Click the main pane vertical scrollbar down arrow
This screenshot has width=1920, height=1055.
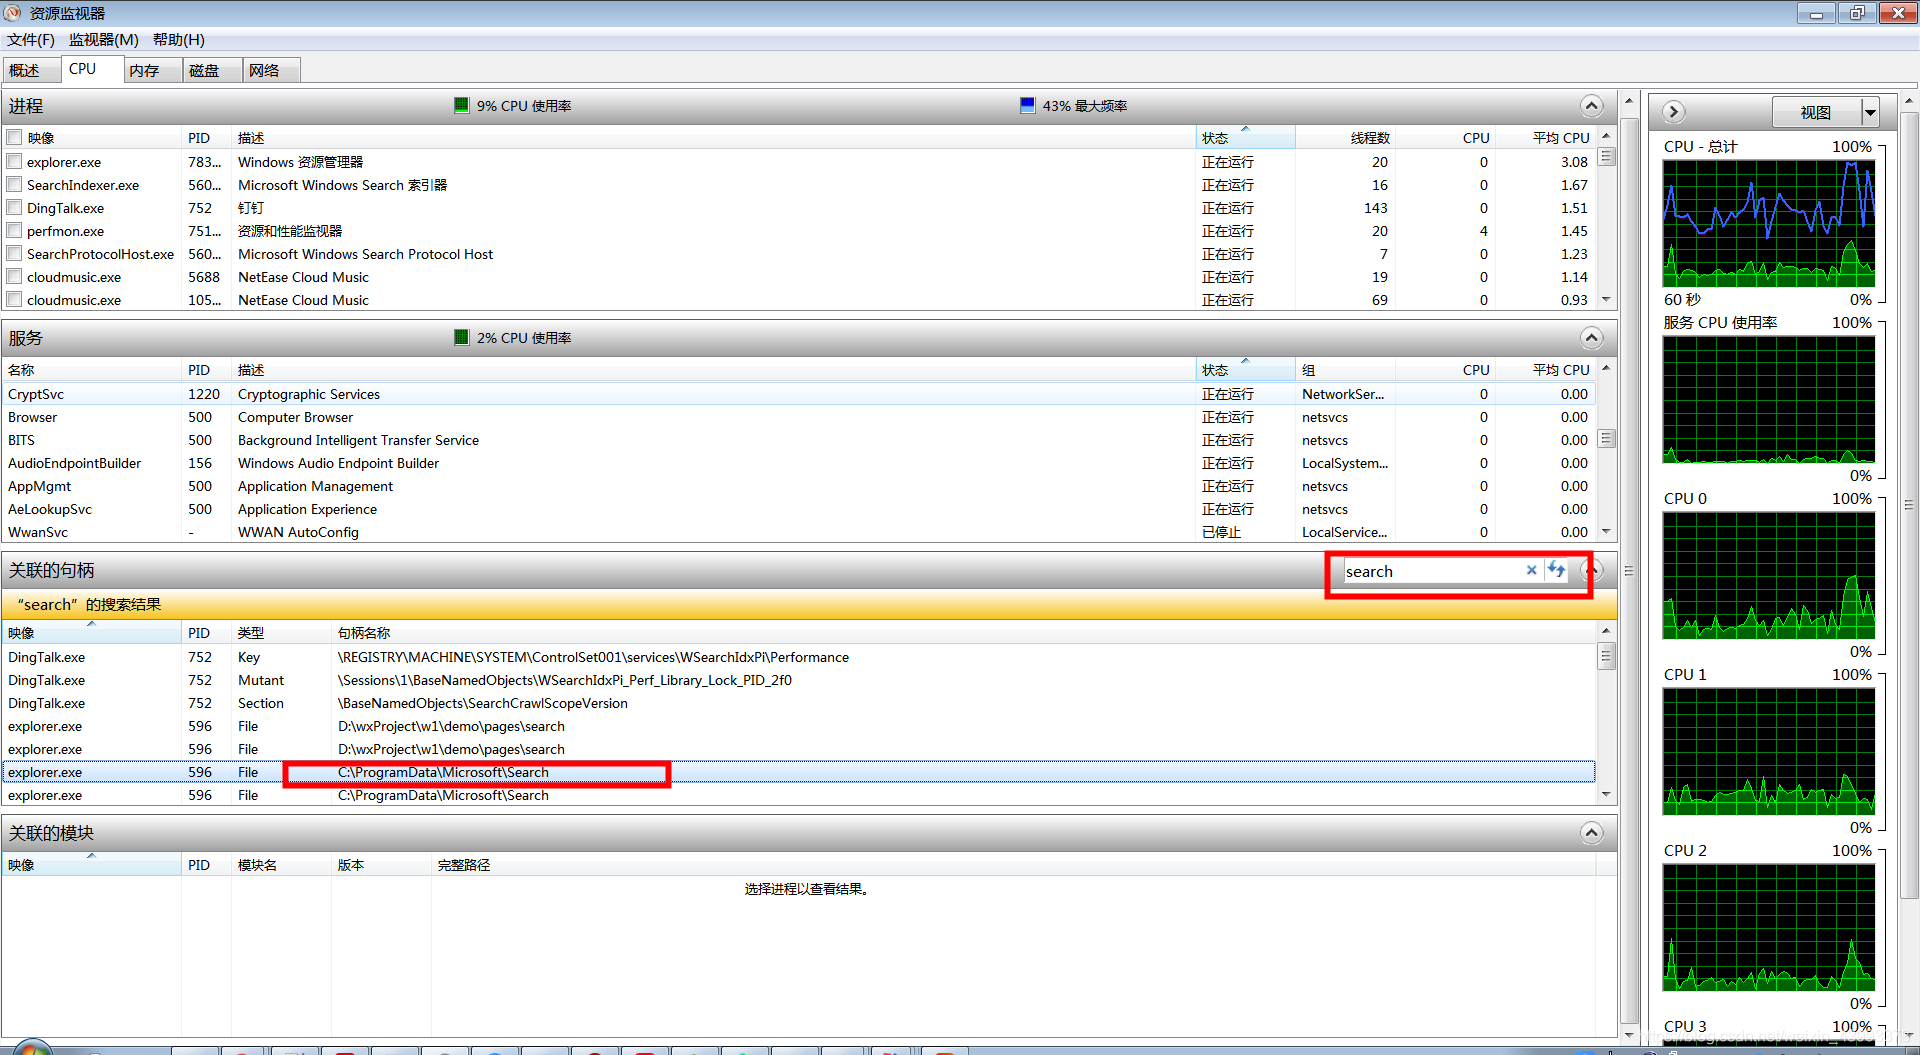[1629, 1033]
